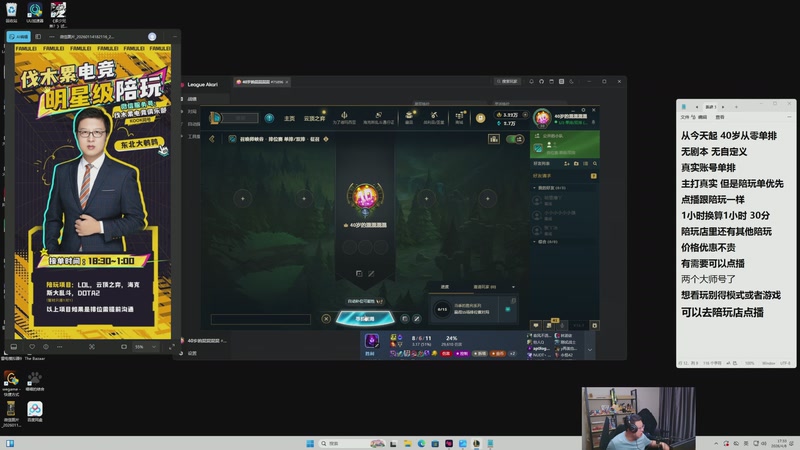Open the 文件 menu in Notepad
Image resolution: width=800 pixels, height=450 pixels.
685,117
